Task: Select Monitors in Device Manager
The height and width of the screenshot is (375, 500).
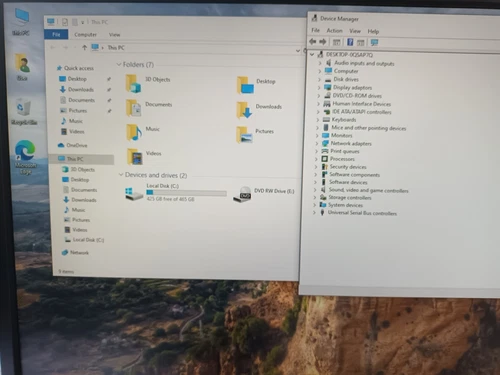Action: click(x=341, y=135)
